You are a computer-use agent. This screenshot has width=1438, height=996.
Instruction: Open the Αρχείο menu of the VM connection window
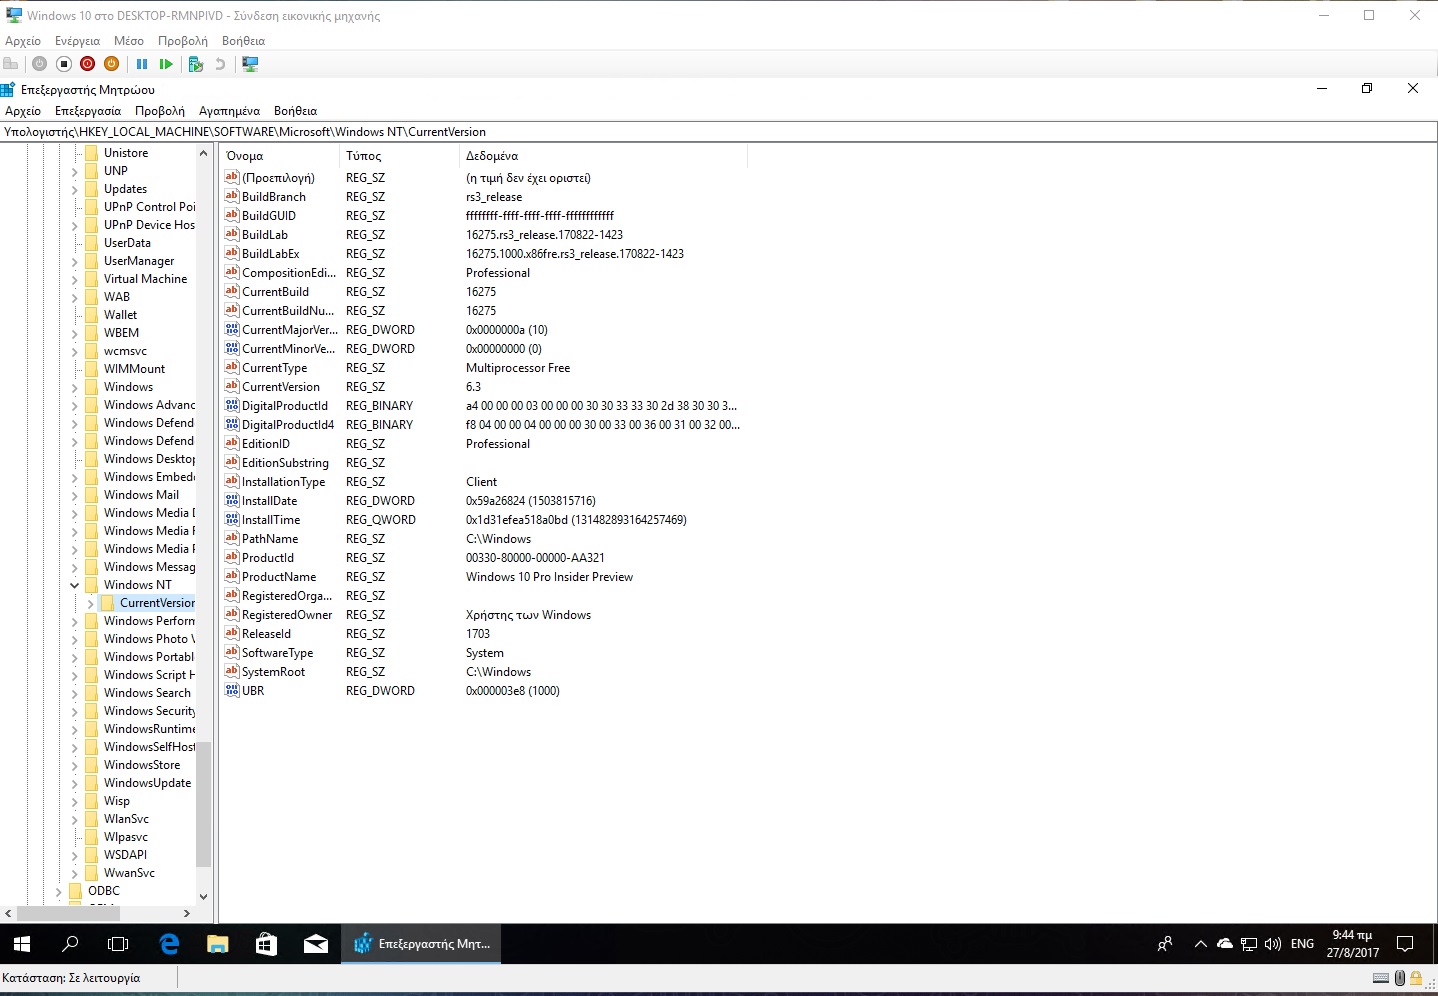(x=23, y=41)
